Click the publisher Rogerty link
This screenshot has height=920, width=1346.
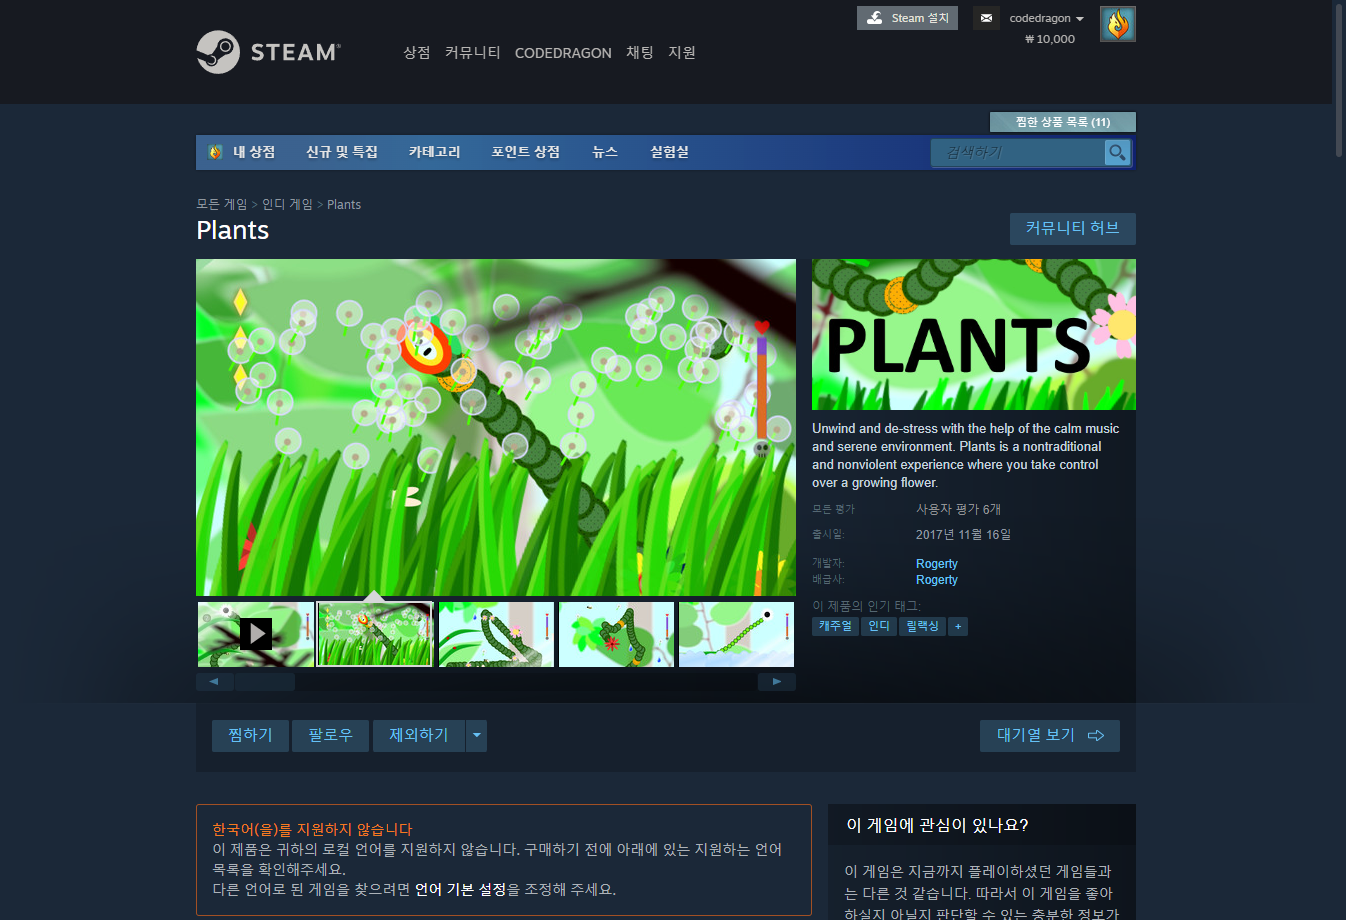[x=937, y=580]
